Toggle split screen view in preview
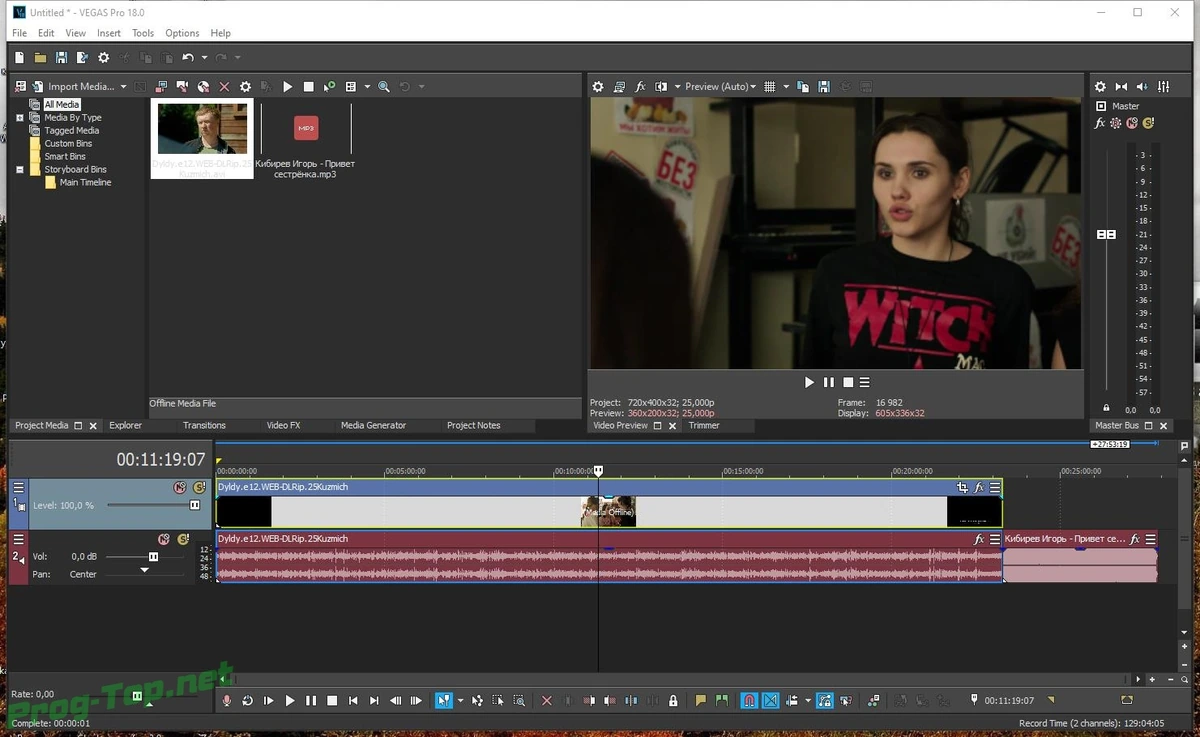The image size is (1200, 737). point(661,87)
